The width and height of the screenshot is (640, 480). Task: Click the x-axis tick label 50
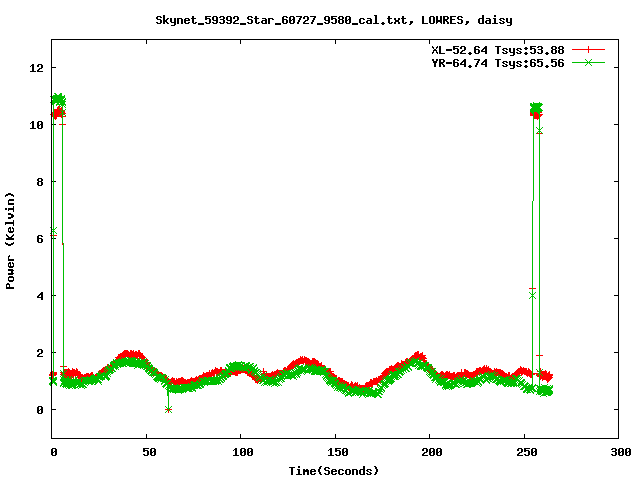click(149, 452)
